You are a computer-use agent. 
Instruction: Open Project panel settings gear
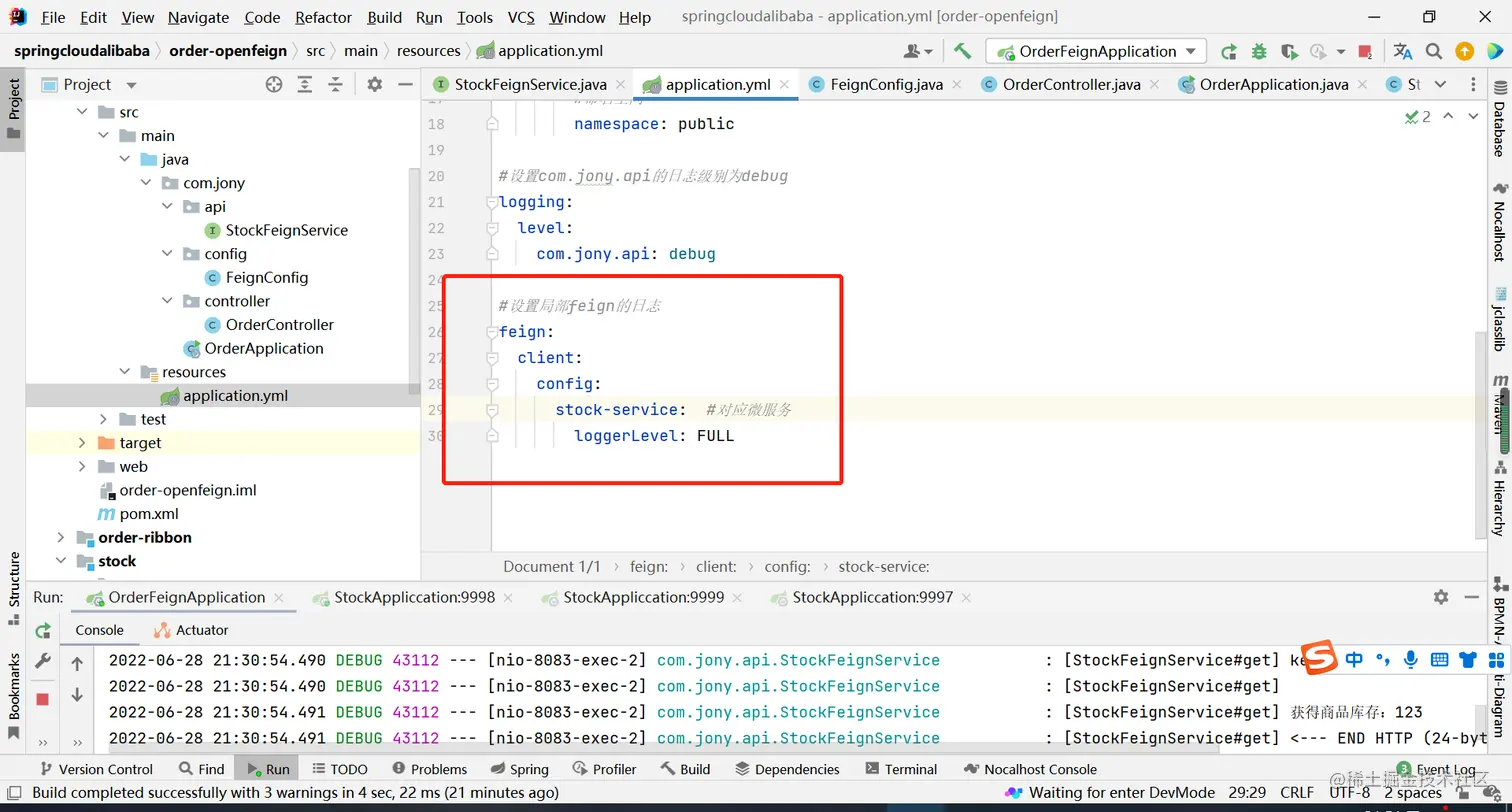coord(375,85)
